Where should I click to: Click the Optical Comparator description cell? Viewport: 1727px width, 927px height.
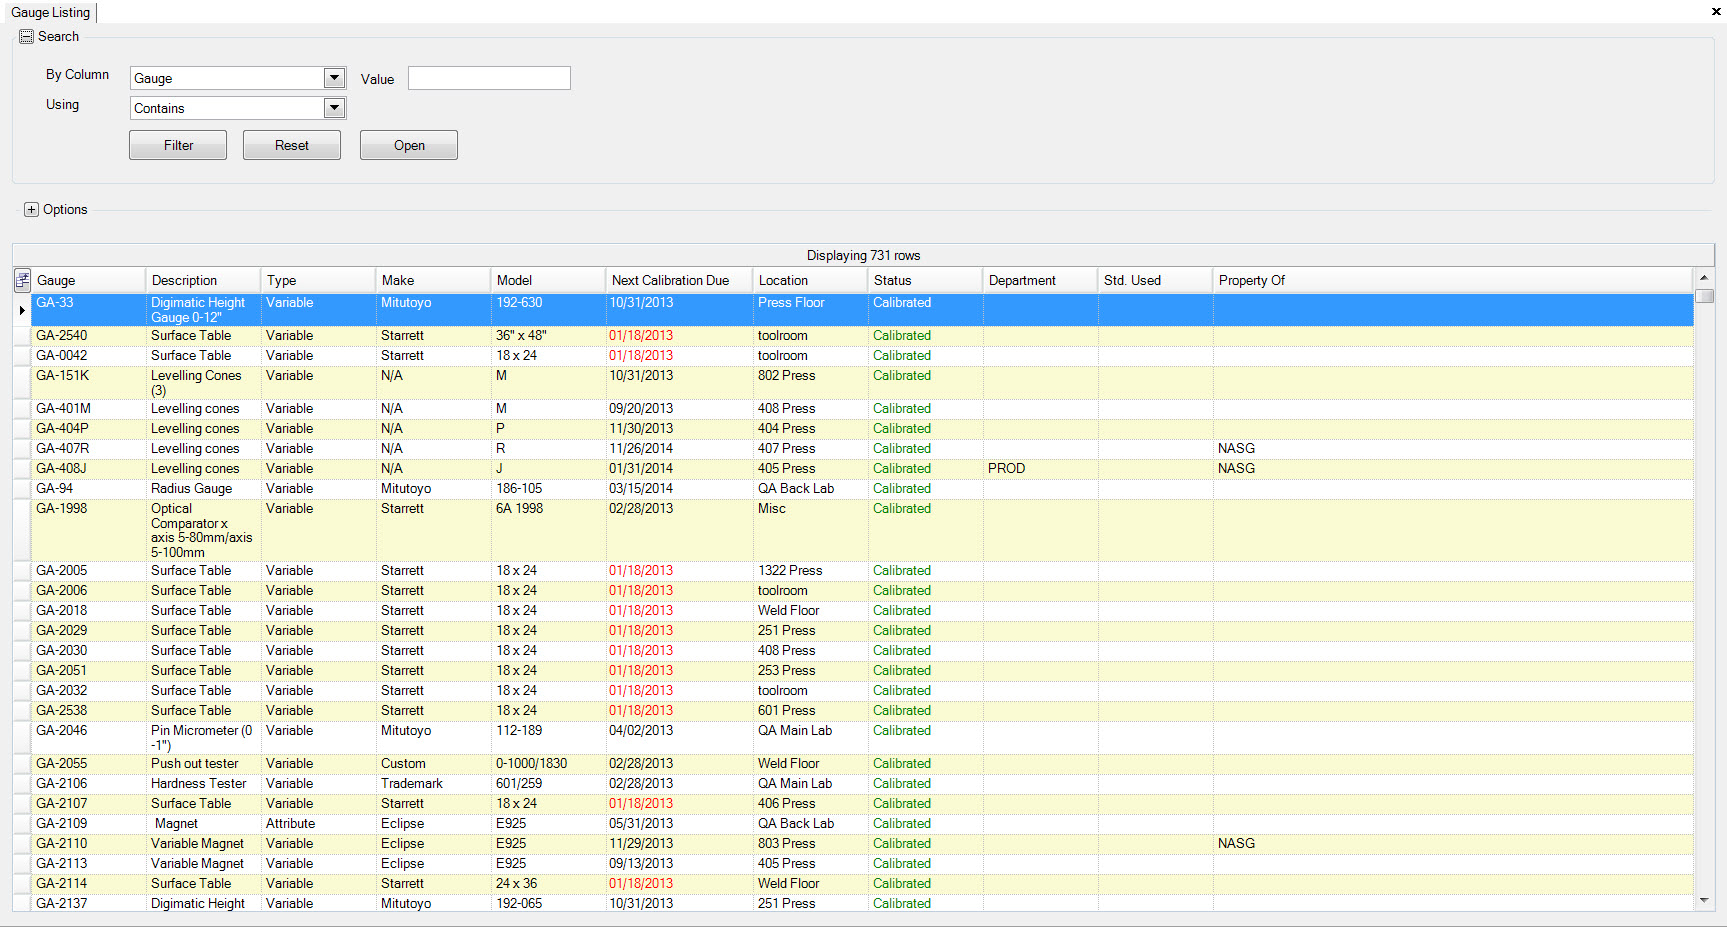[x=204, y=530]
